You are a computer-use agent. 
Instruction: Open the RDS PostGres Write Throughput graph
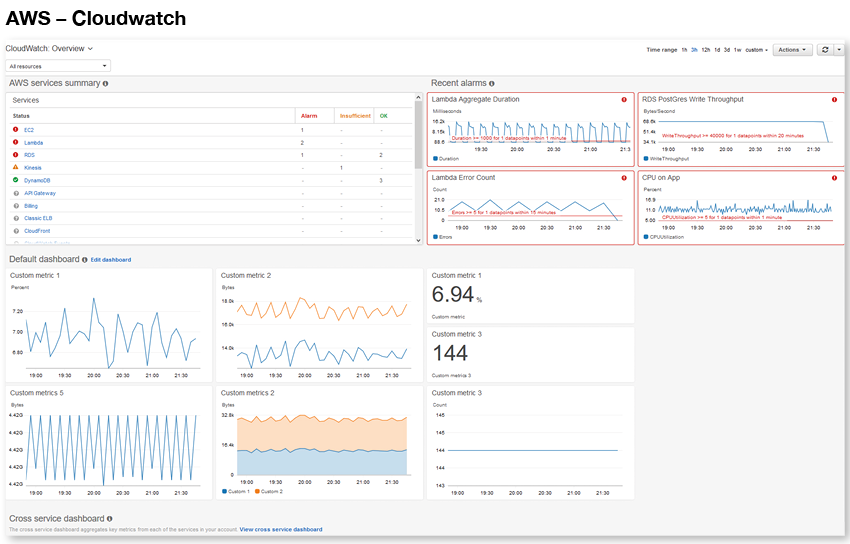click(x=741, y=130)
